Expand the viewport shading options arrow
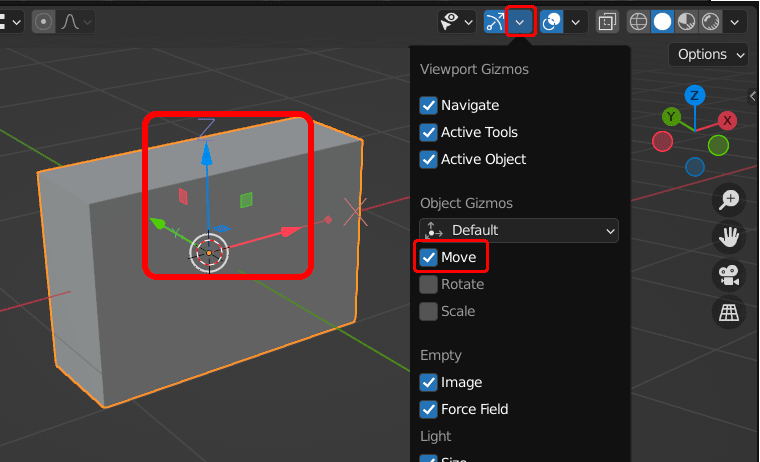Viewport: 760px width, 462px height. point(737,21)
